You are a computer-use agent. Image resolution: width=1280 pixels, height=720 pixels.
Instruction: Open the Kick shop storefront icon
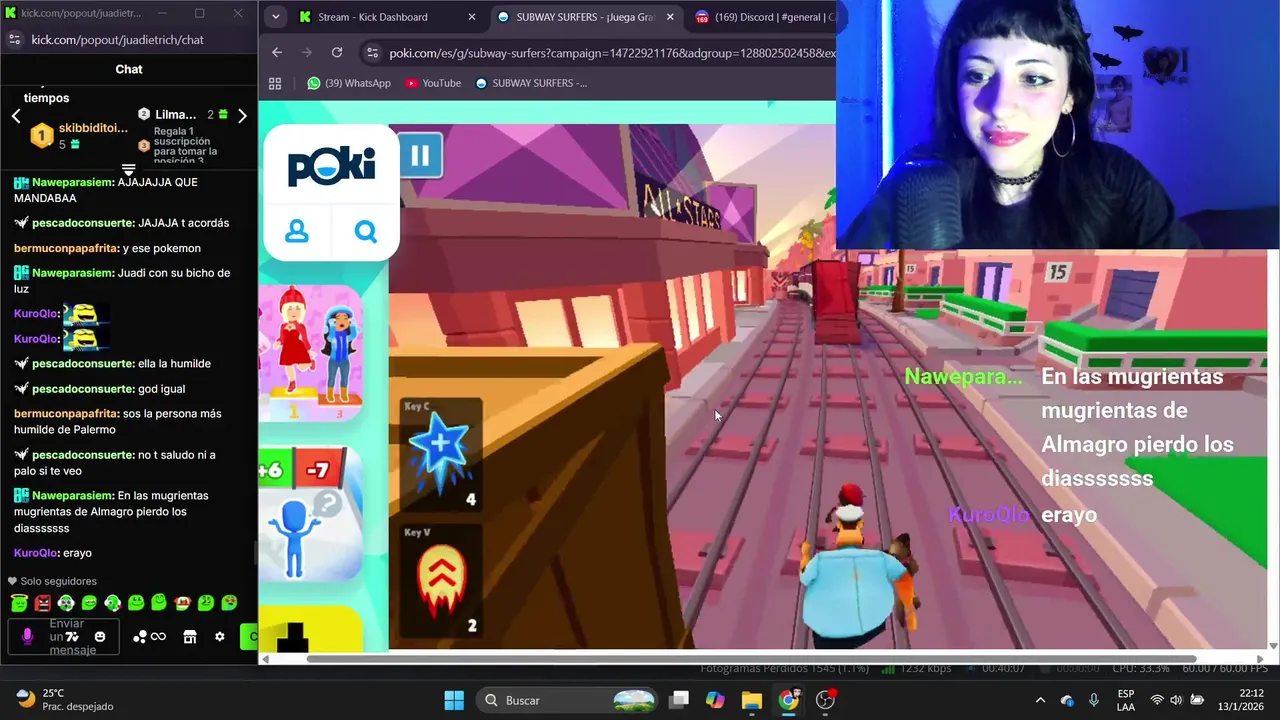[x=189, y=636]
